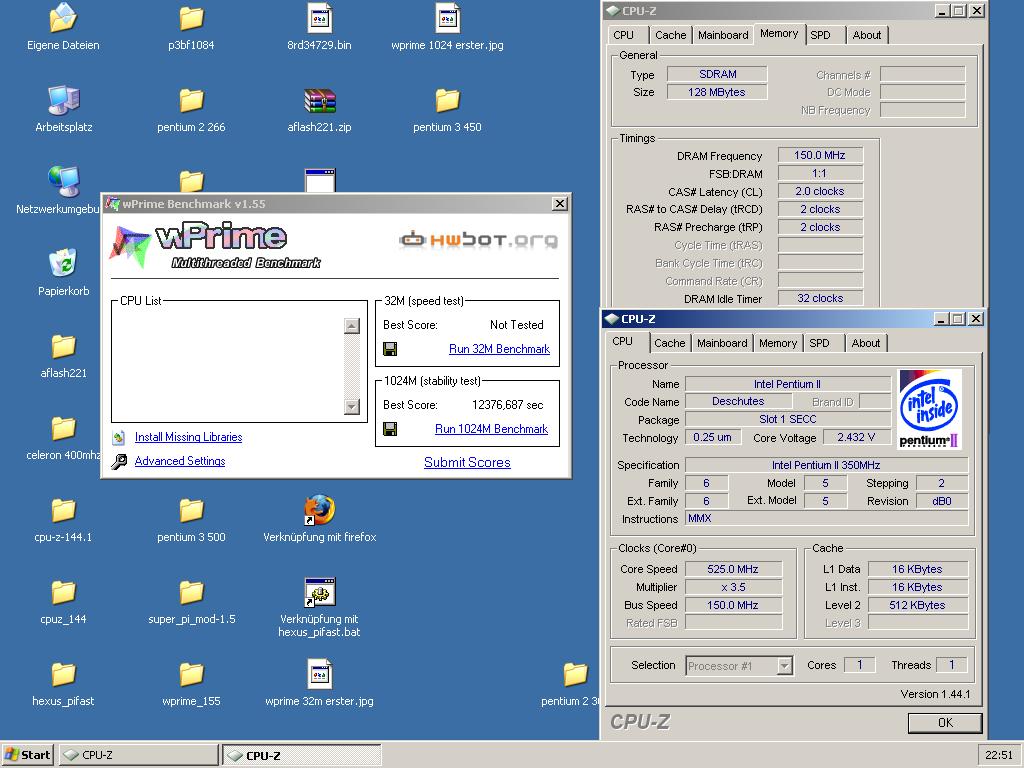Select the aflash221.zip archive icon
The width and height of the screenshot is (1024, 768).
(x=319, y=100)
